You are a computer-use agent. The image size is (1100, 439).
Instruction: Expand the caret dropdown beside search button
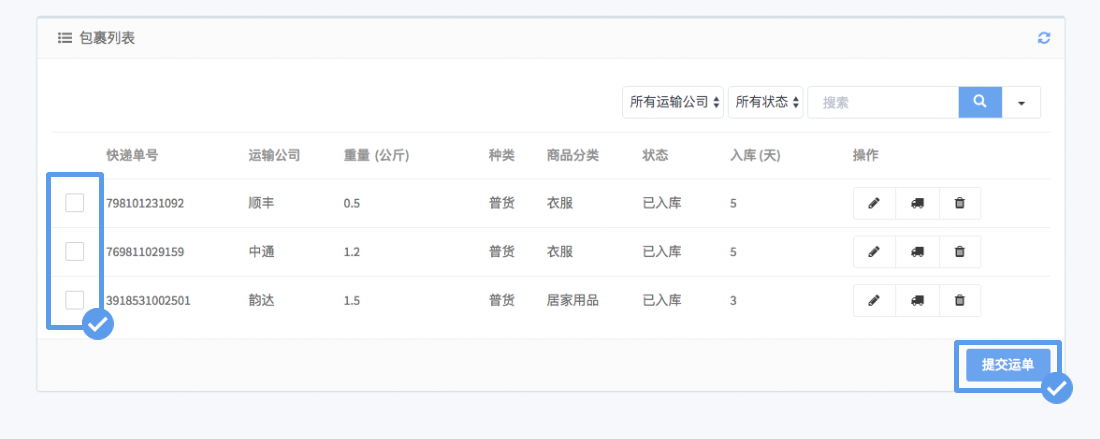1021,103
